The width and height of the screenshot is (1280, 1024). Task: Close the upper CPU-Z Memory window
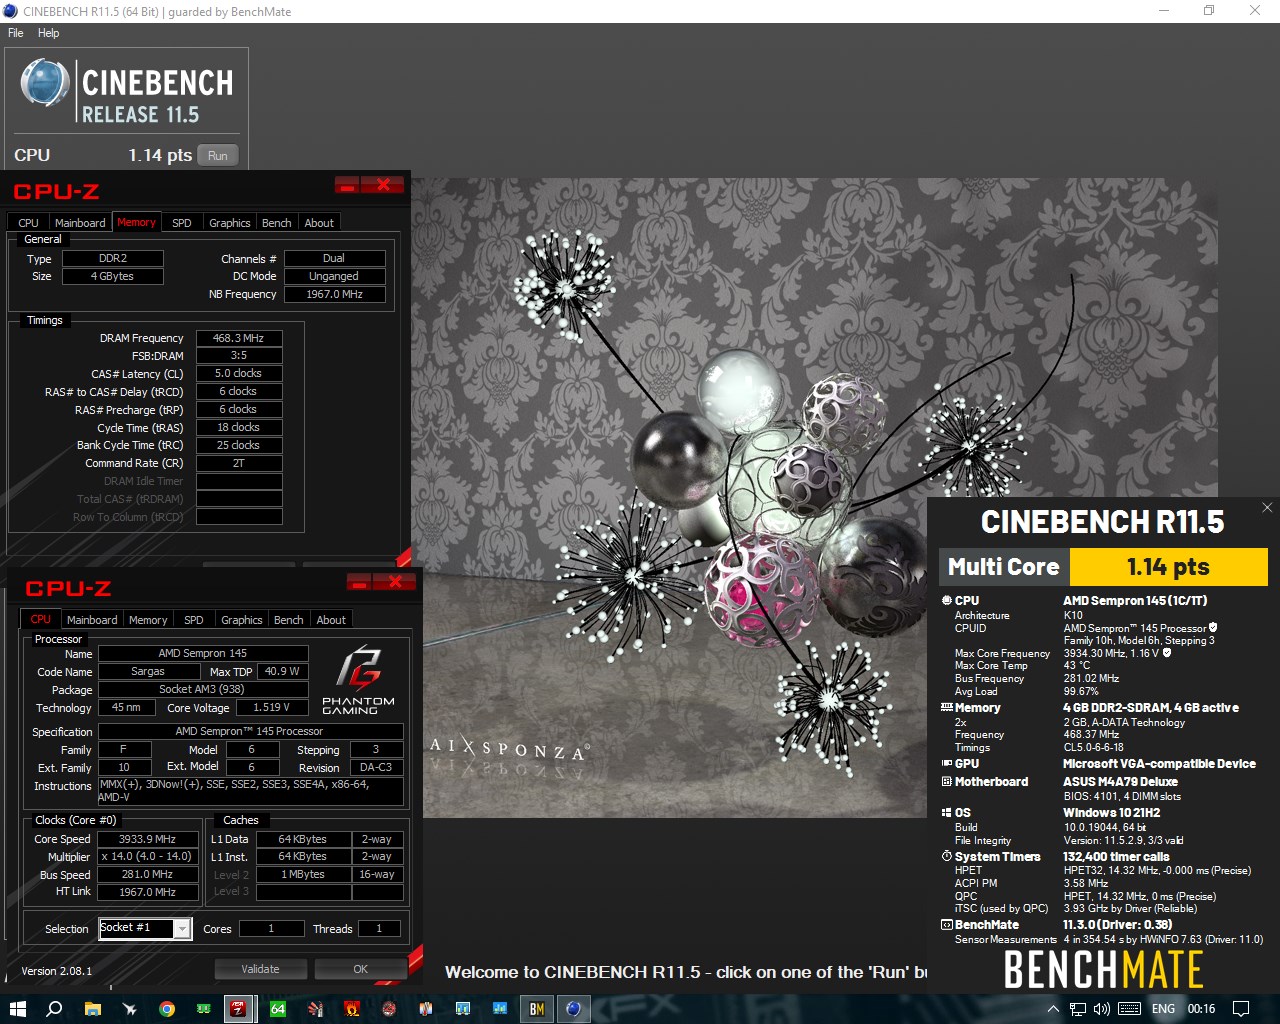(382, 185)
